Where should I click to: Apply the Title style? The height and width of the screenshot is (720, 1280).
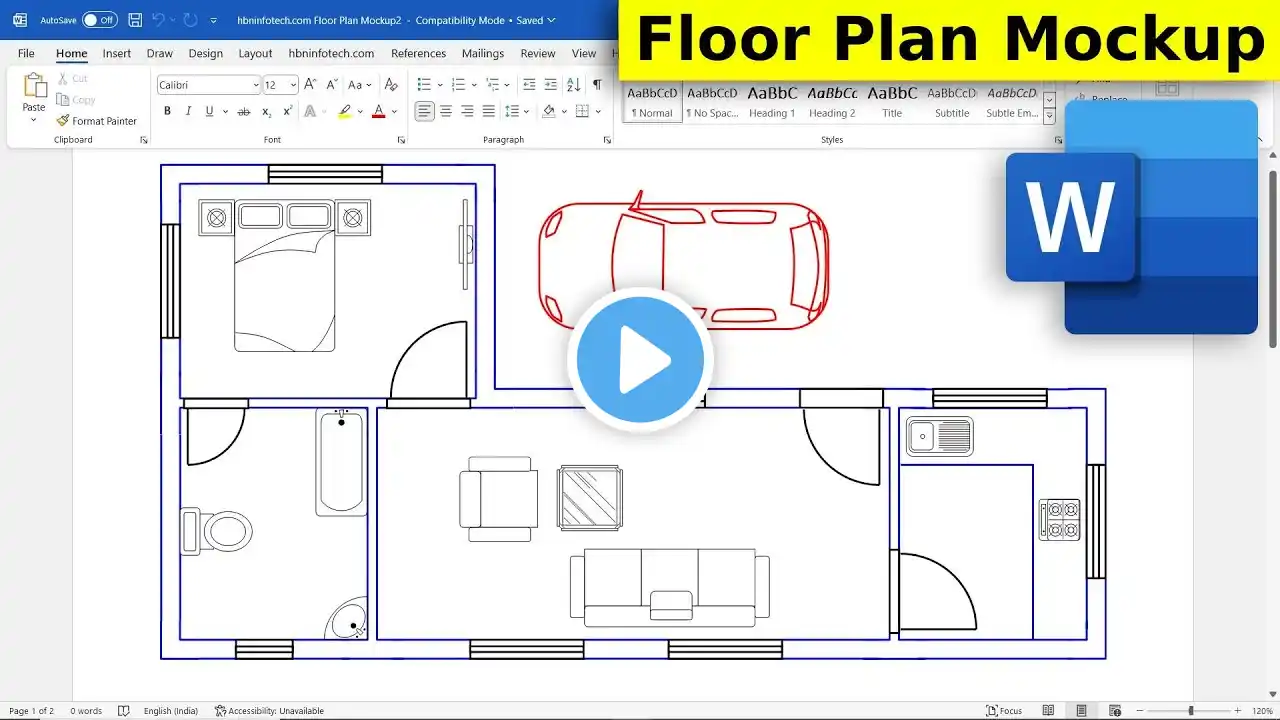(892, 102)
